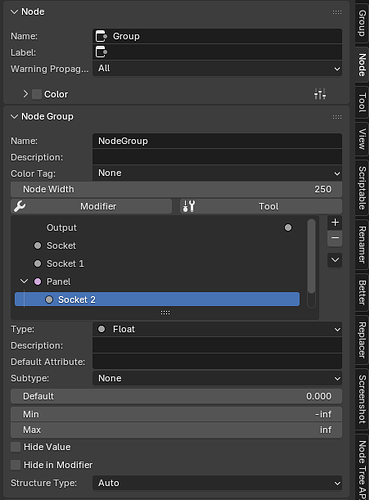Select the Socket 2 interface row

pyautogui.click(x=157, y=299)
